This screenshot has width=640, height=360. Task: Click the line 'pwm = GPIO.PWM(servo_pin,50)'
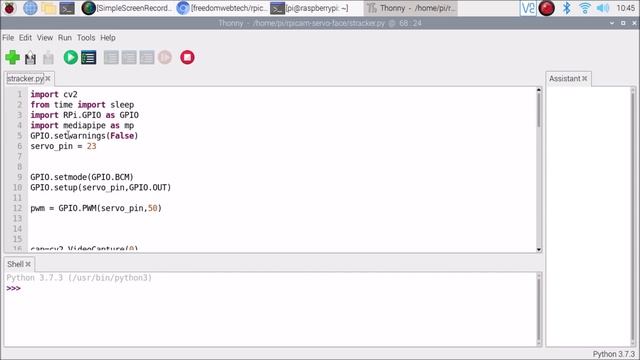pos(96,208)
